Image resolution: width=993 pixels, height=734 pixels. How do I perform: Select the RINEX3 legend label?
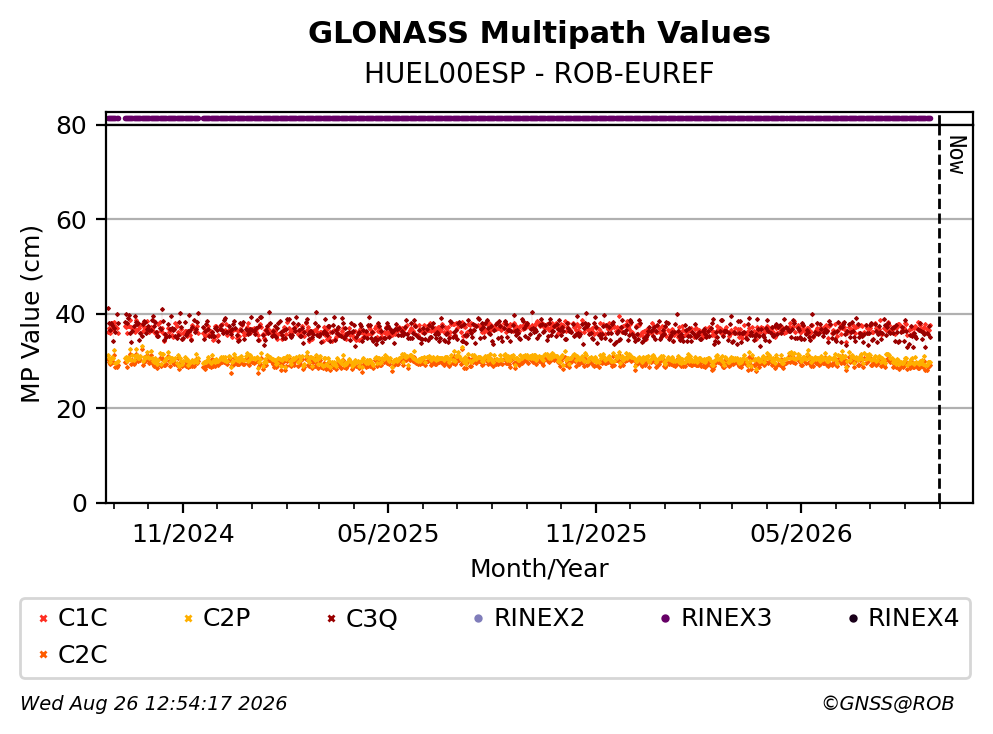point(726,617)
